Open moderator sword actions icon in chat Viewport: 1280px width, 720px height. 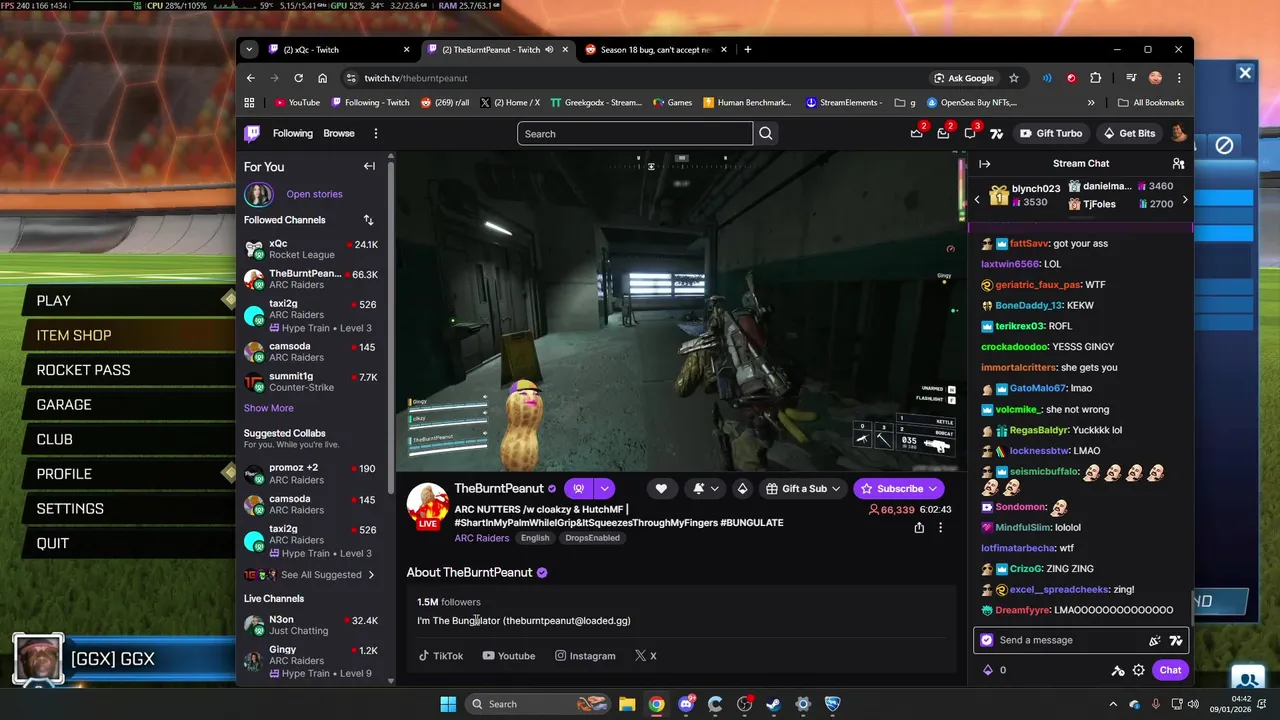pos(1118,670)
